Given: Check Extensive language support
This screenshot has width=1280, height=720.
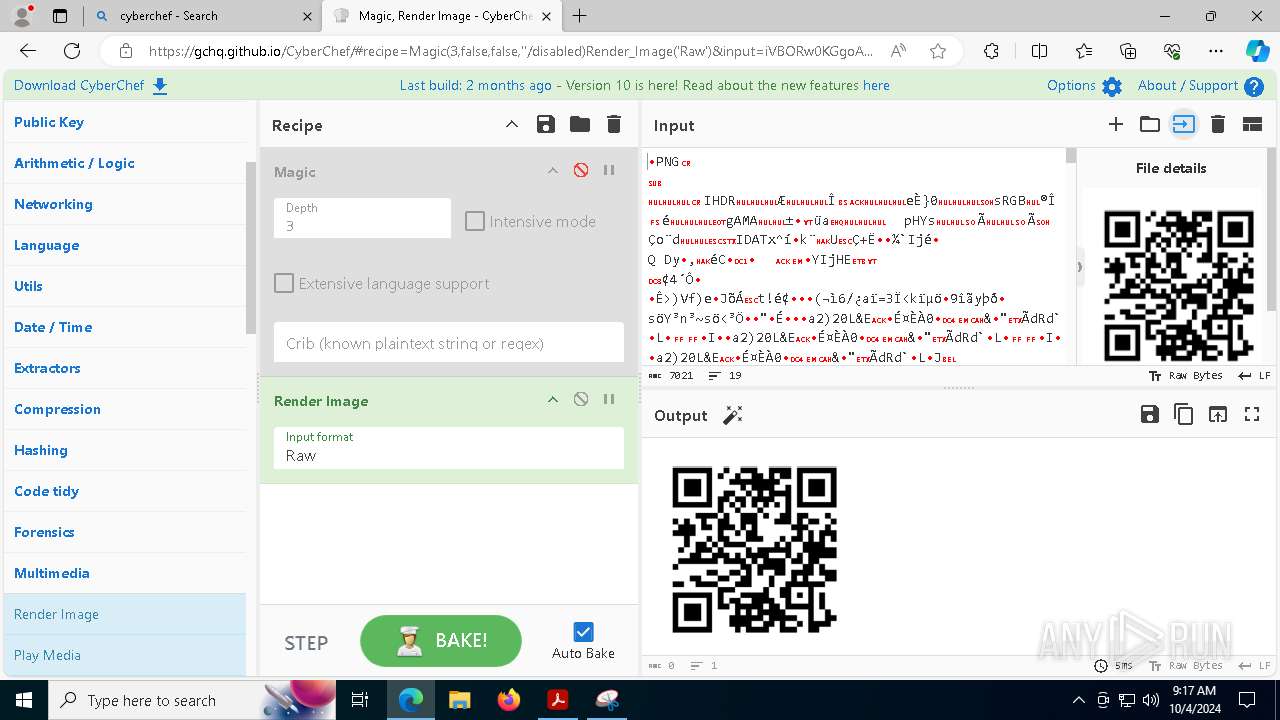Looking at the screenshot, I should pos(284,283).
